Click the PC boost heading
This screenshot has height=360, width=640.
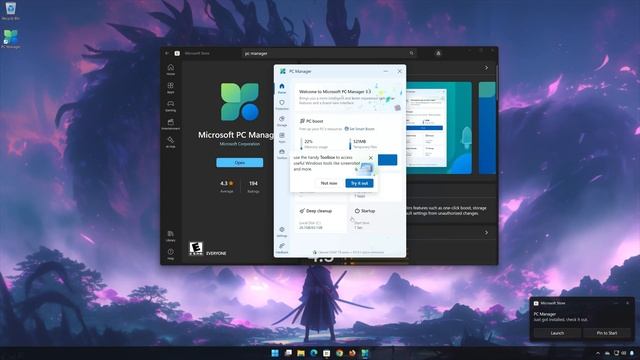pyautogui.click(x=311, y=121)
